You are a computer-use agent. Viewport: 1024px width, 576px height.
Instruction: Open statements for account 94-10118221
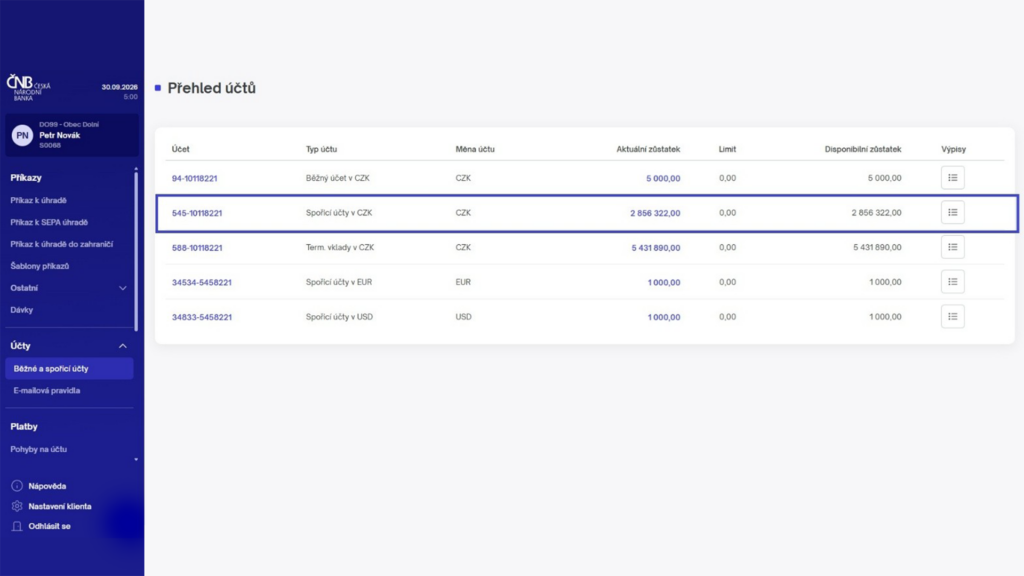953,178
